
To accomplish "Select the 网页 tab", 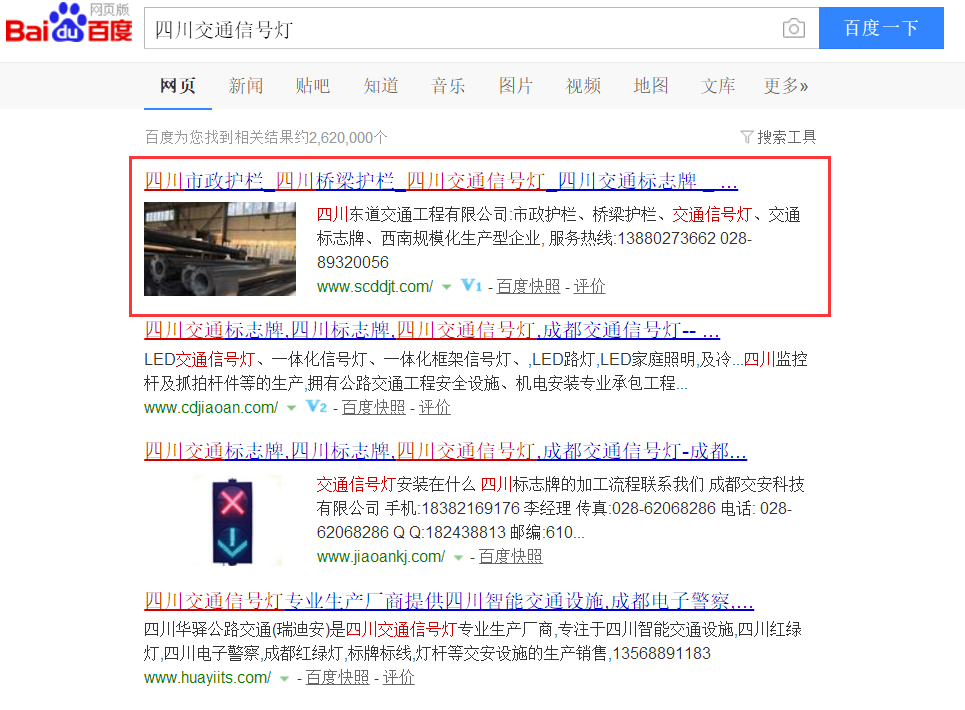I will tap(178, 86).
